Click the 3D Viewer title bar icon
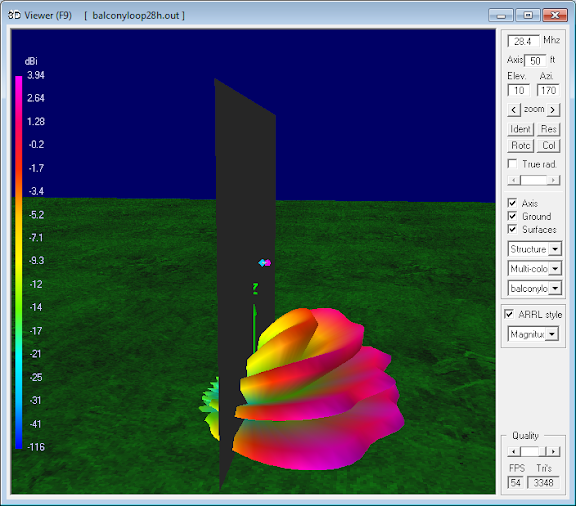Viewport: 576px width, 506px height. coord(14,15)
